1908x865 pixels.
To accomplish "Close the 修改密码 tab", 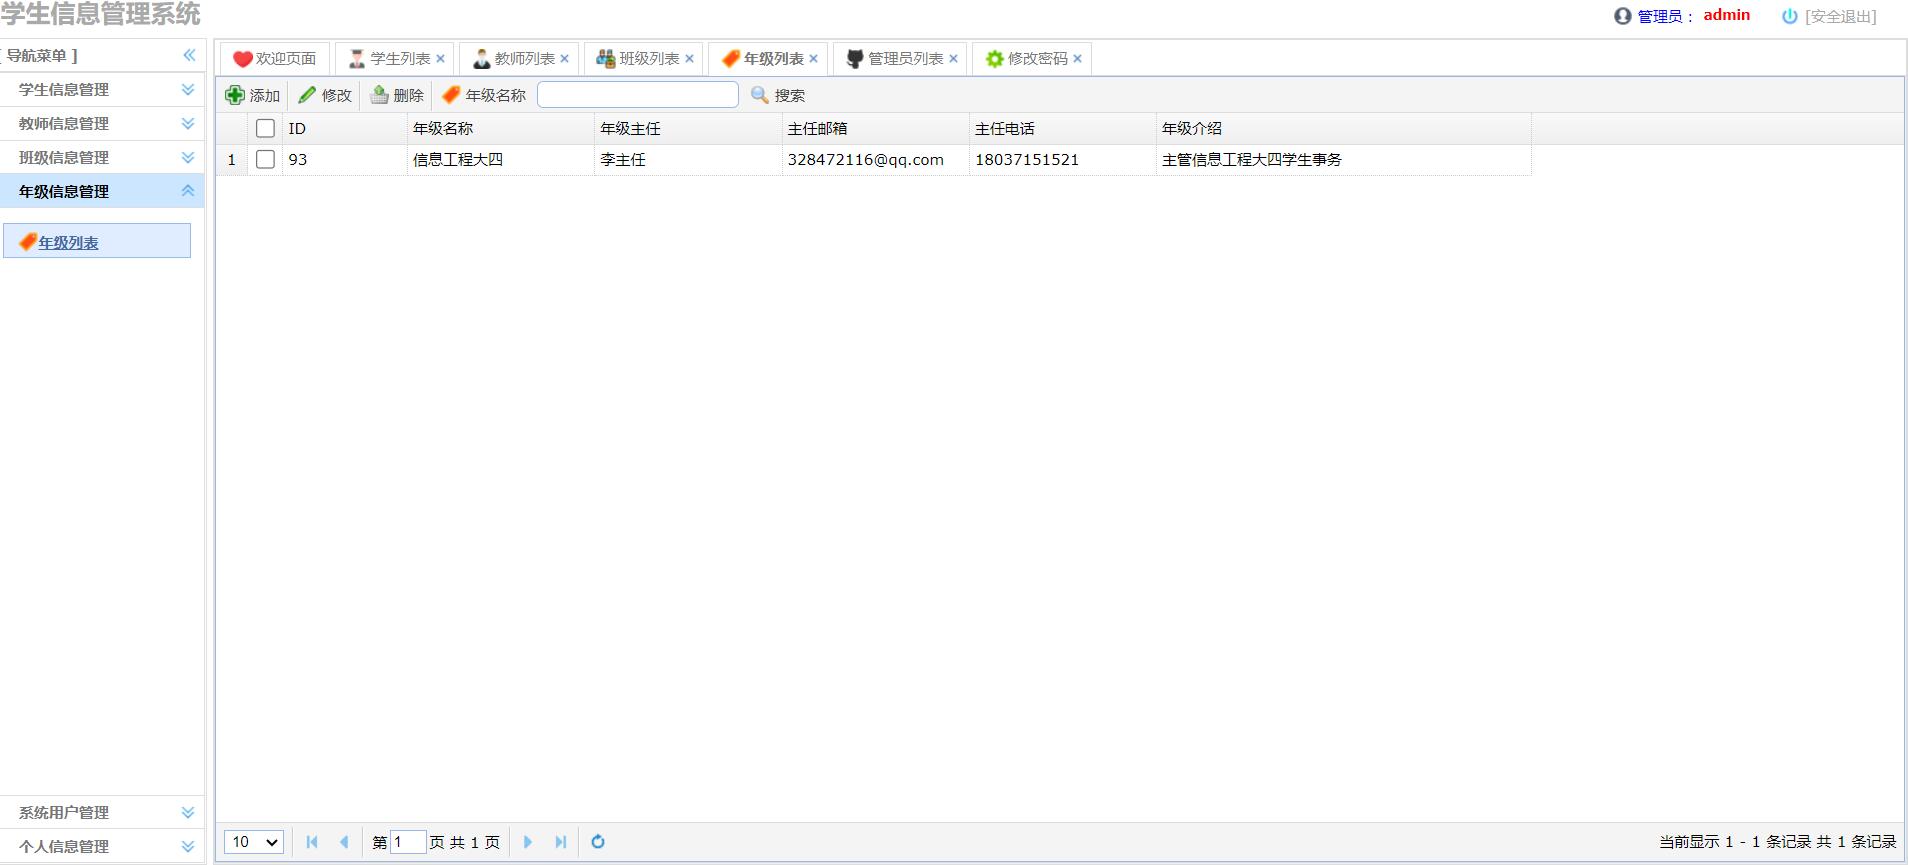I will (x=1077, y=59).
